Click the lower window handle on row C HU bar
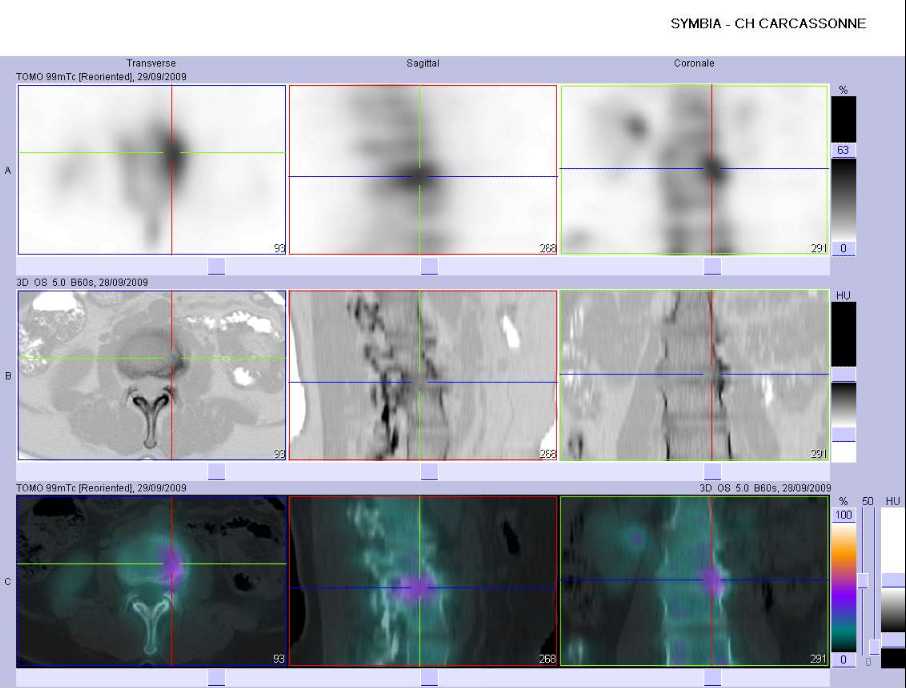 pos(893,640)
